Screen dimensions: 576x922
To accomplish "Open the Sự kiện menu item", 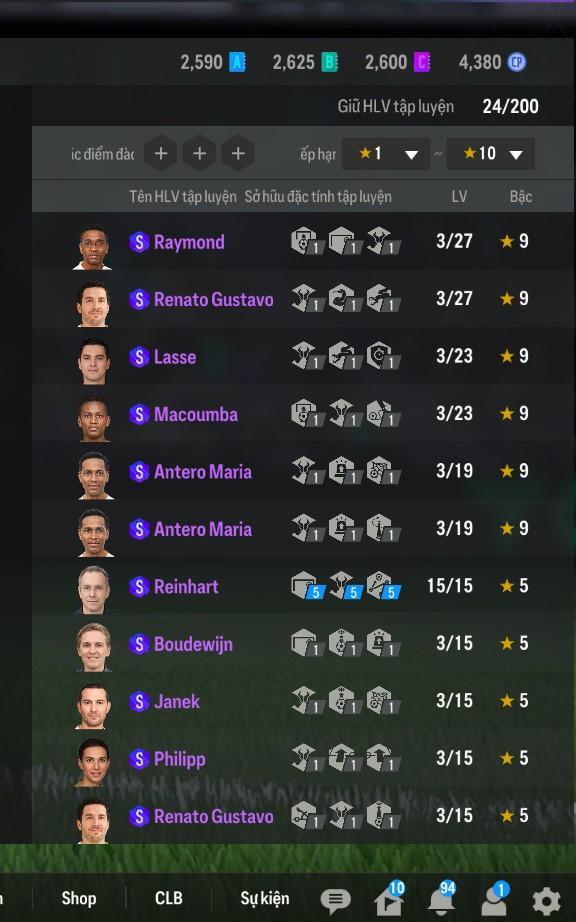I will [264, 898].
